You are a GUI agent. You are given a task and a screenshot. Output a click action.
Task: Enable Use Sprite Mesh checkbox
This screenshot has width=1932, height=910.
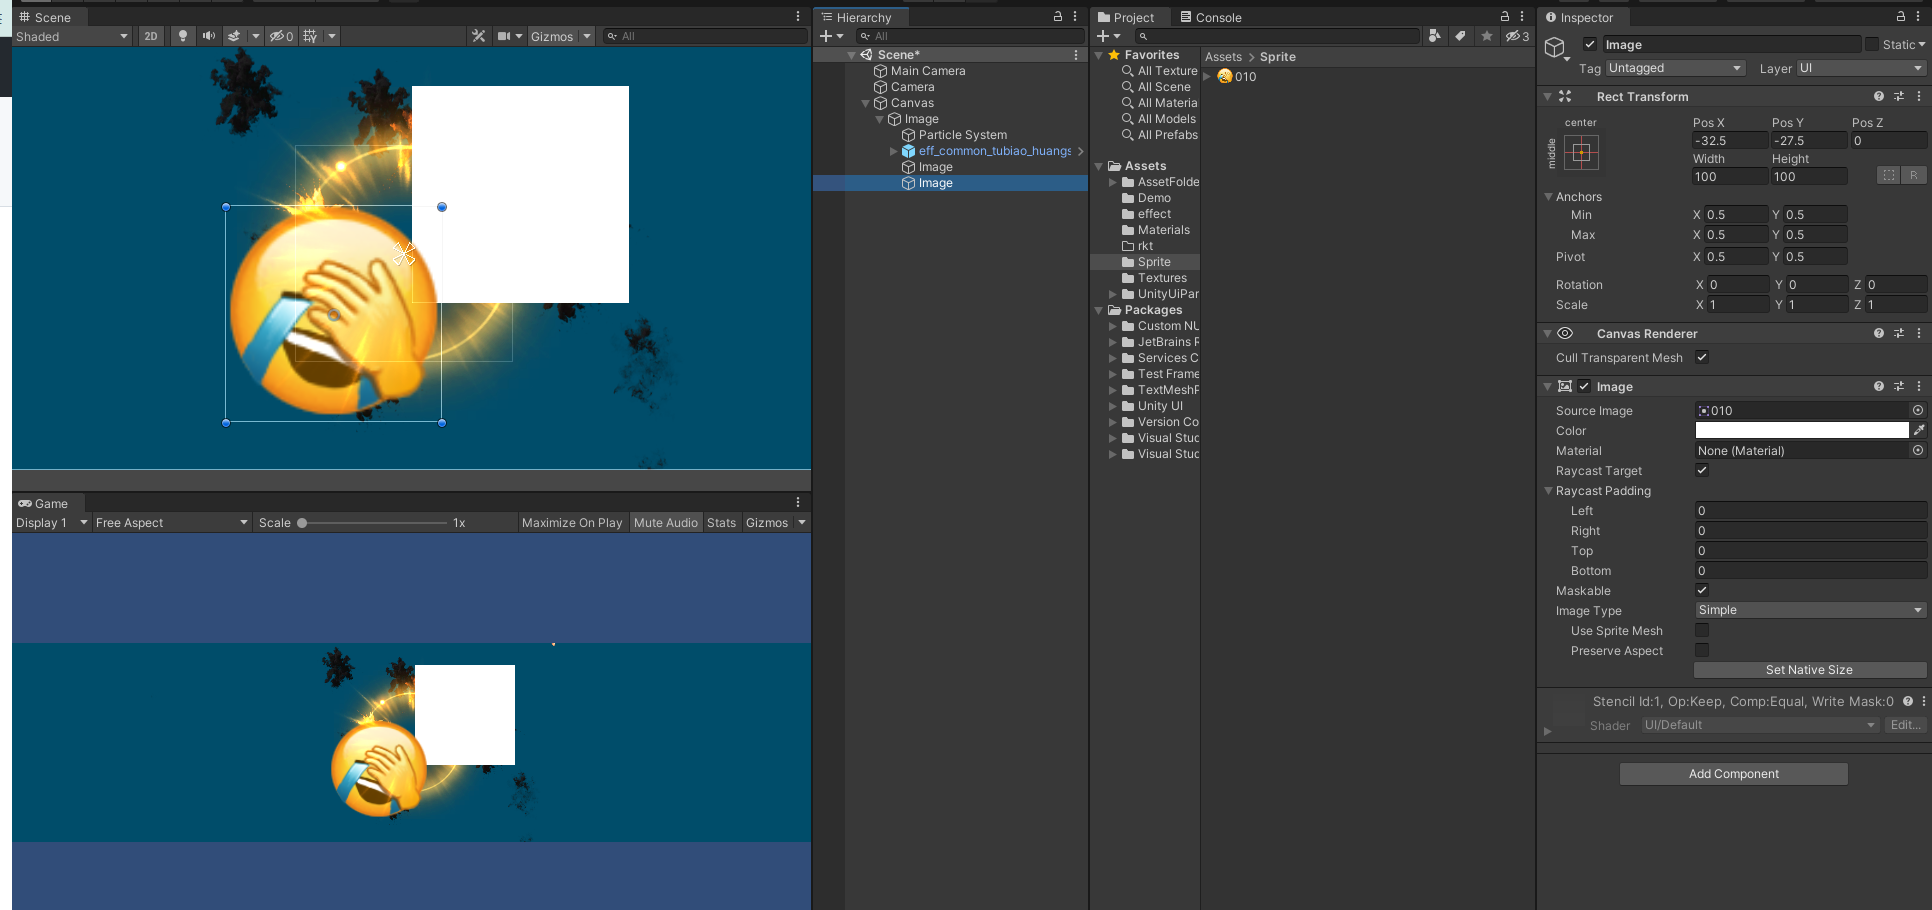(x=1702, y=630)
